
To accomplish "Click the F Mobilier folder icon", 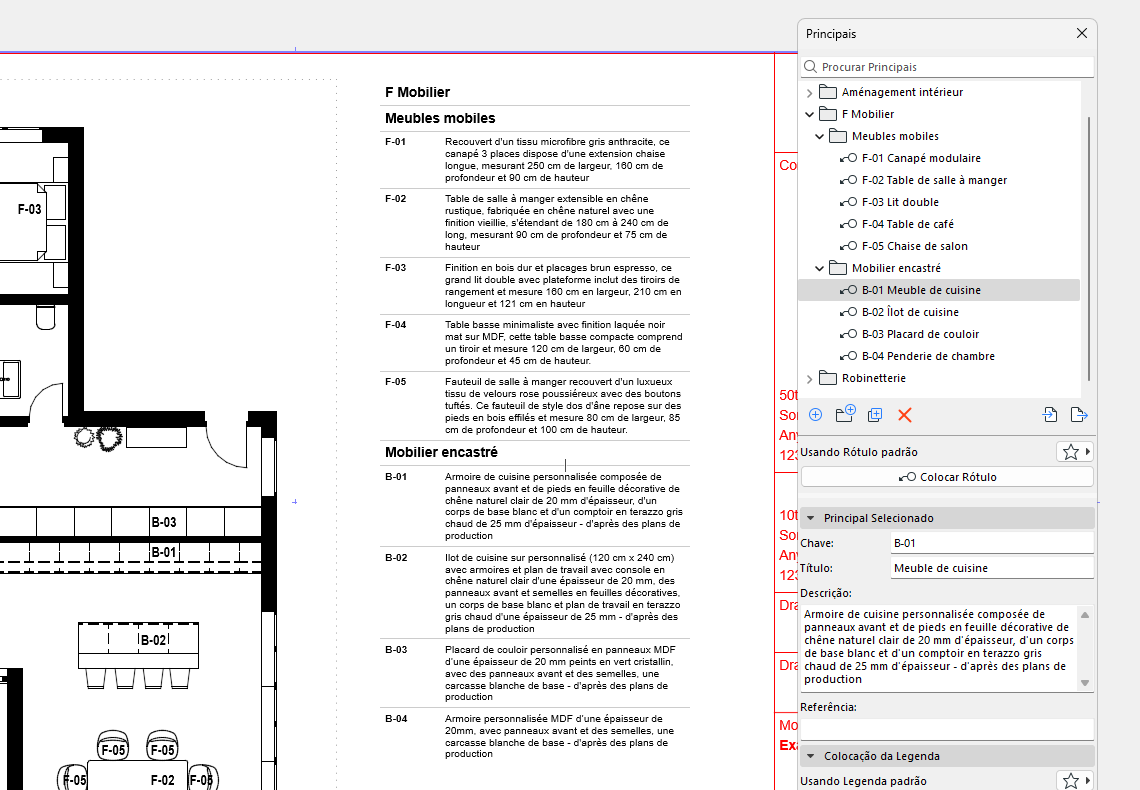I will point(827,113).
